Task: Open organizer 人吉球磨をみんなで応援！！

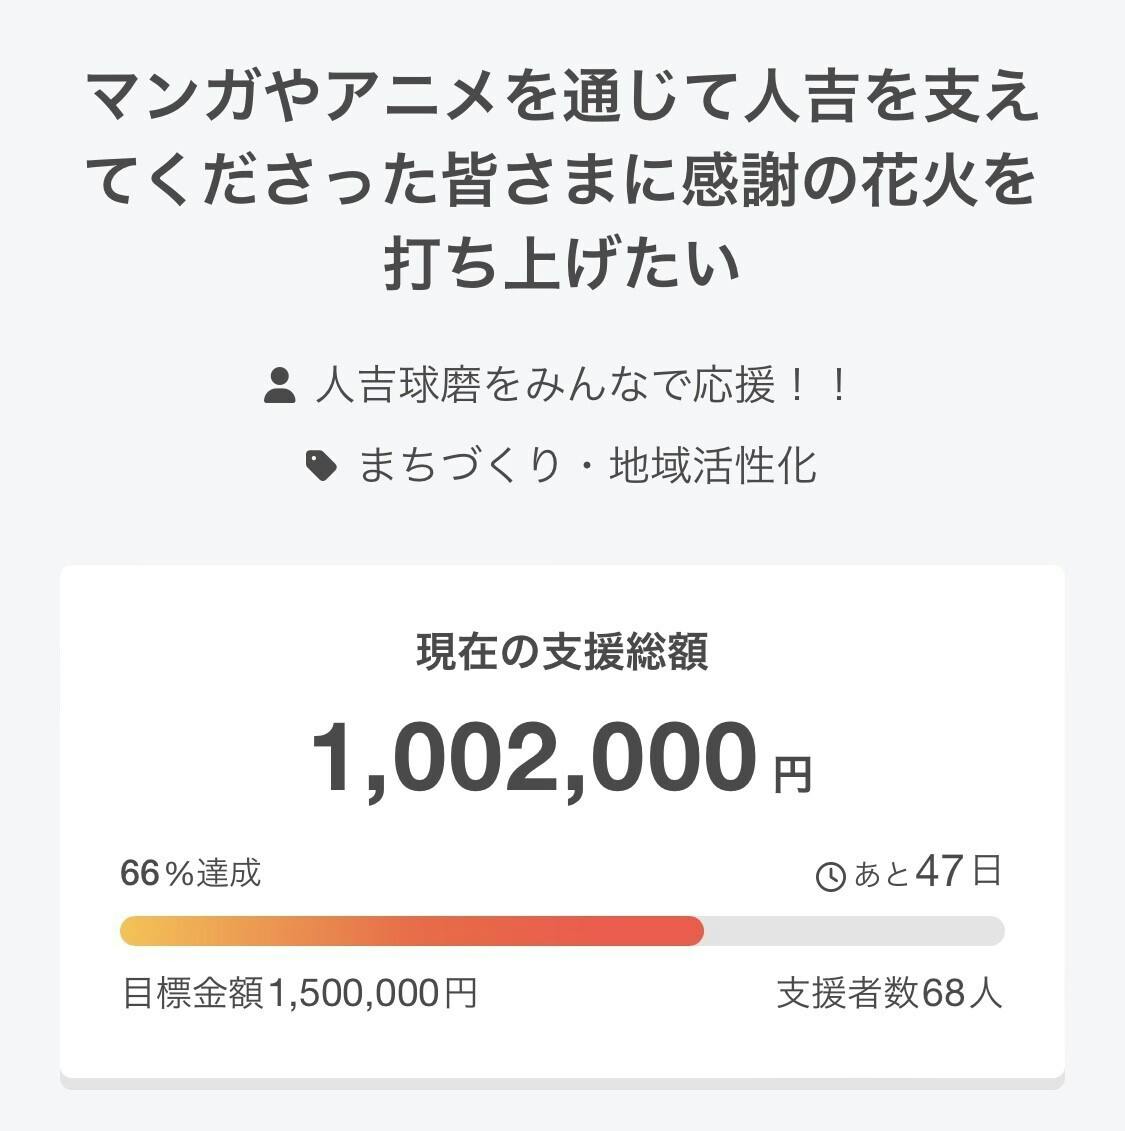Action: [580, 386]
